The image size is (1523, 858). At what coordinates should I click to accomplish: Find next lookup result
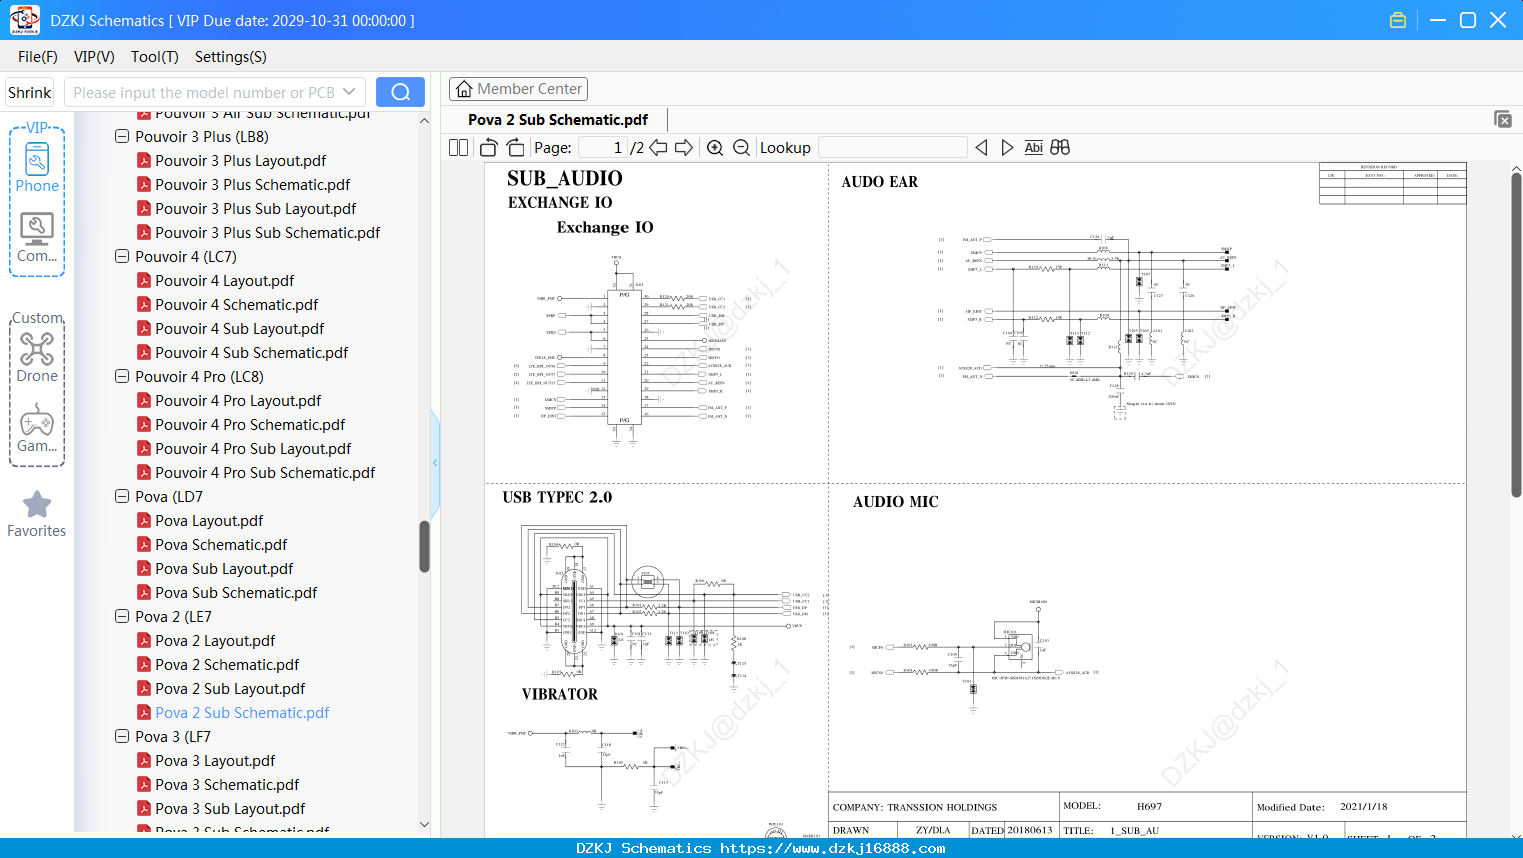tap(1007, 147)
